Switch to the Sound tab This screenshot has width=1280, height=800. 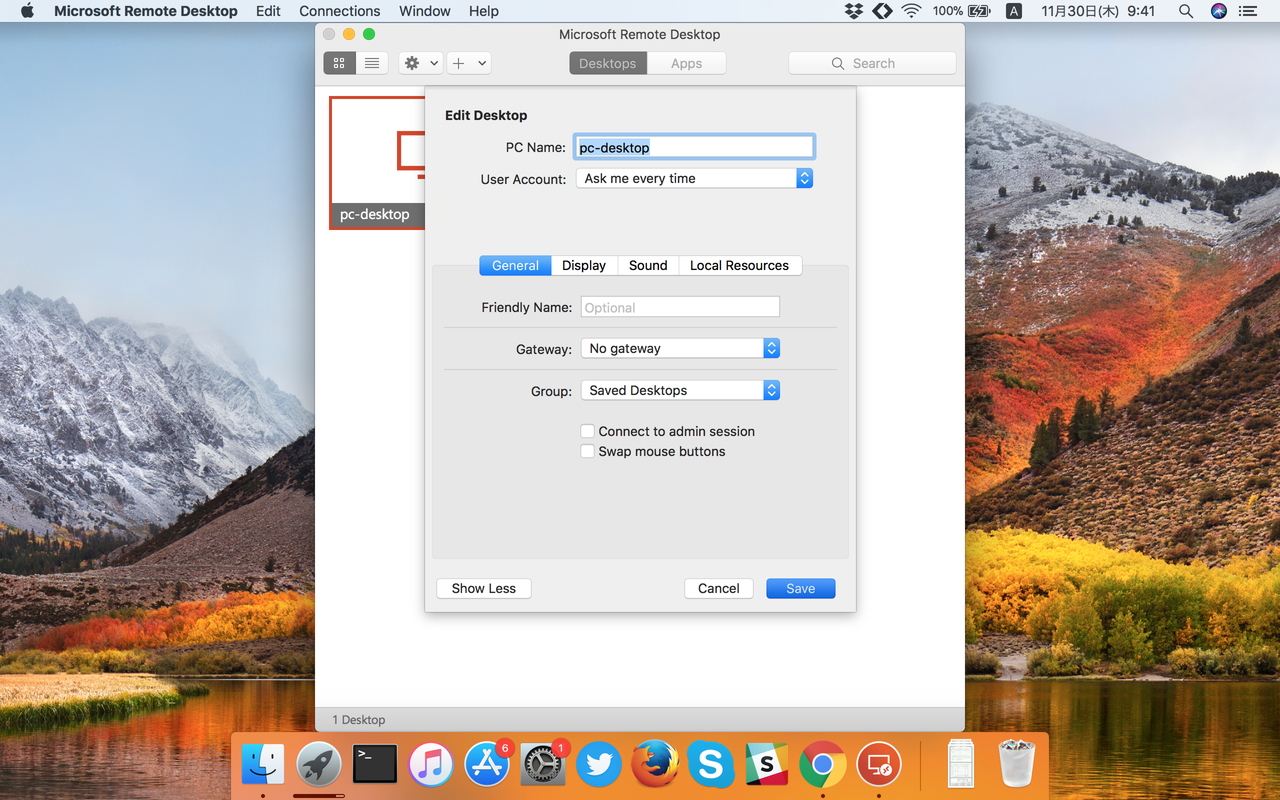pos(648,265)
